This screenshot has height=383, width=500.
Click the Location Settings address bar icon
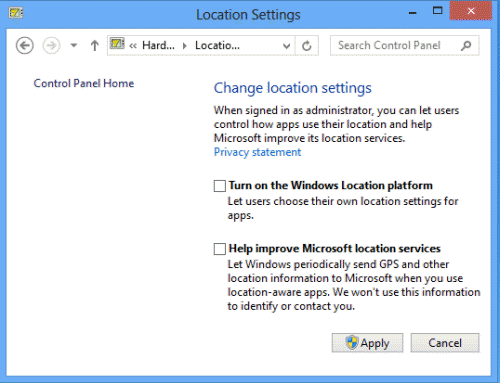pos(117,44)
